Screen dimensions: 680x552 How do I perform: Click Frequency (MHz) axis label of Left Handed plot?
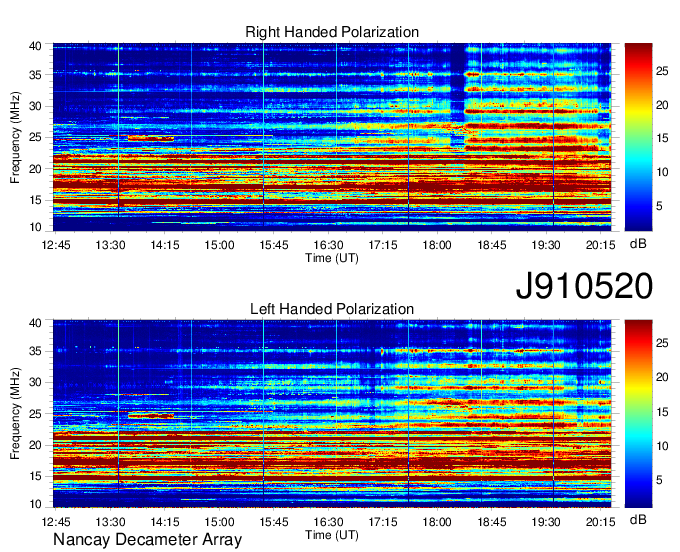point(15,414)
